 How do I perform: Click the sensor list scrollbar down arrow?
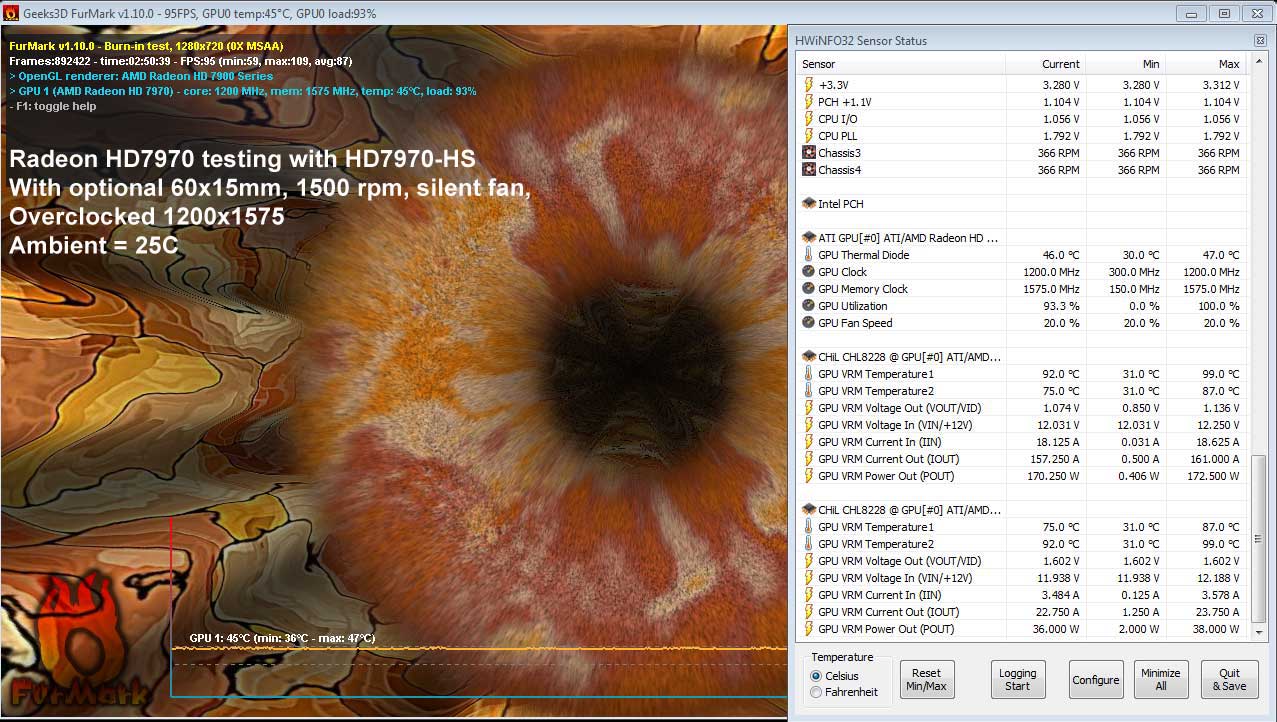tap(1259, 631)
